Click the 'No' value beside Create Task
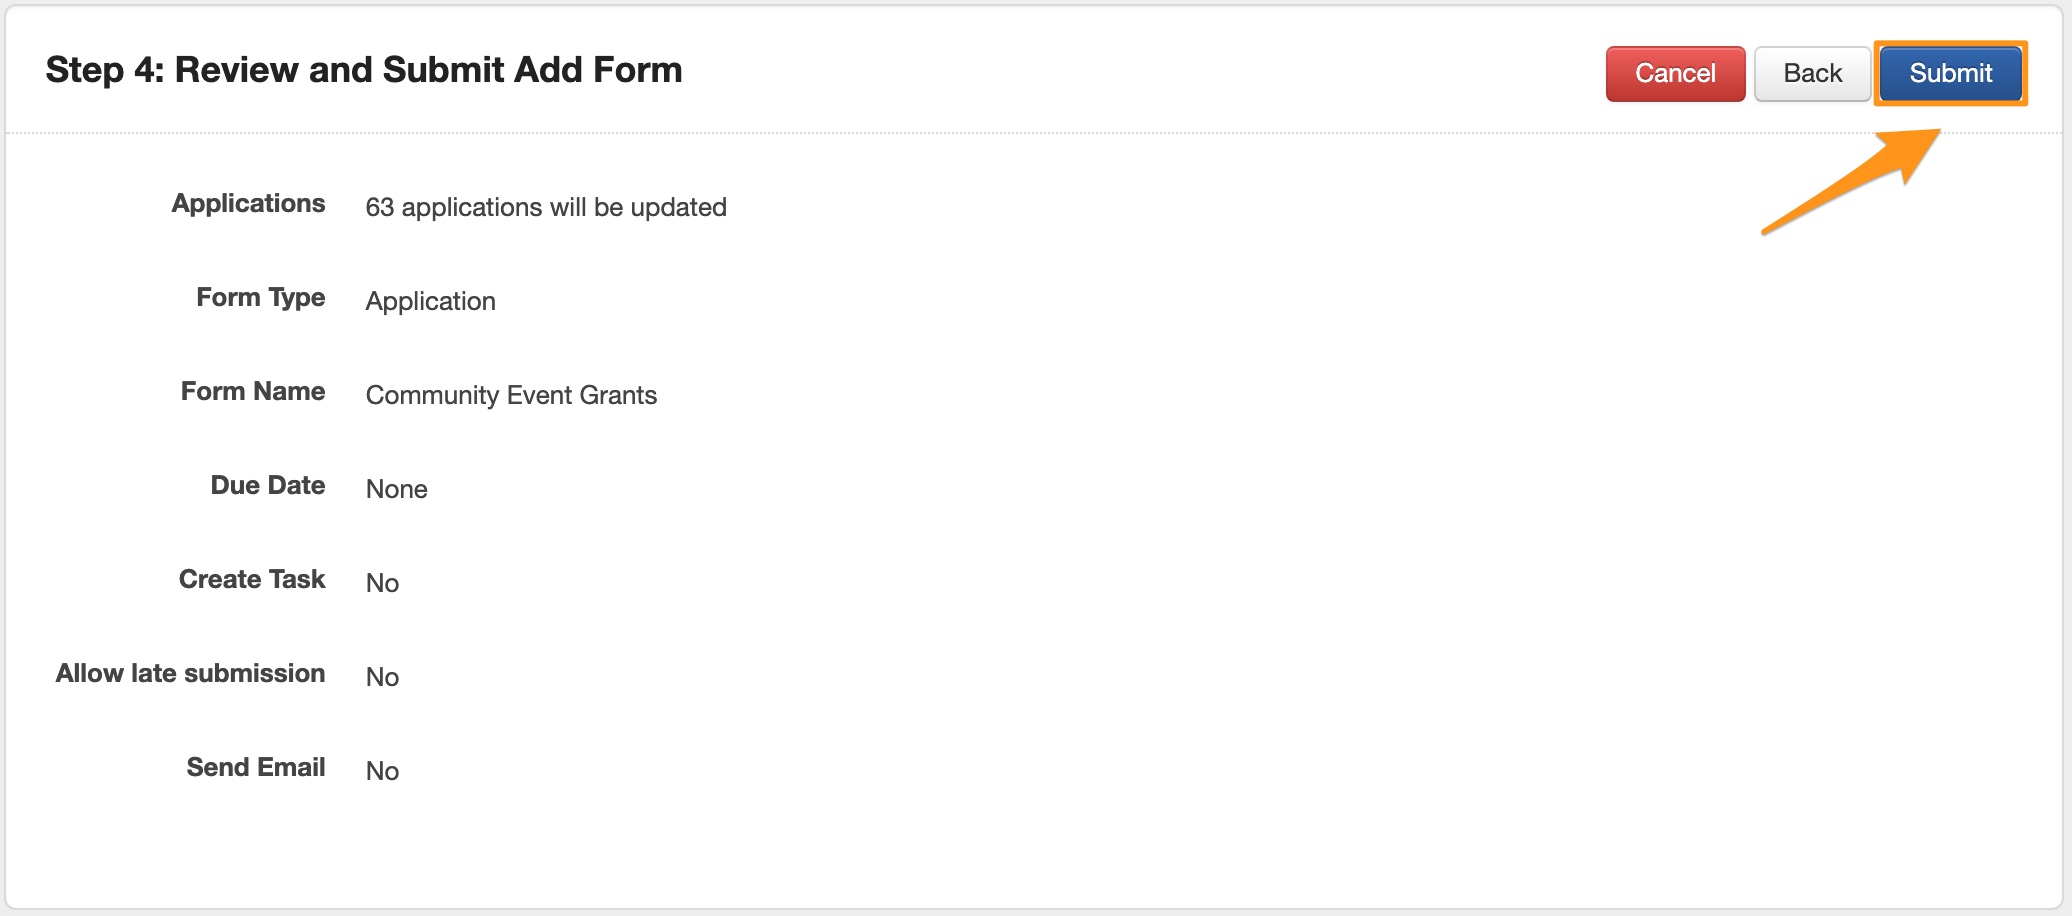2072x916 pixels. [x=382, y=583]
